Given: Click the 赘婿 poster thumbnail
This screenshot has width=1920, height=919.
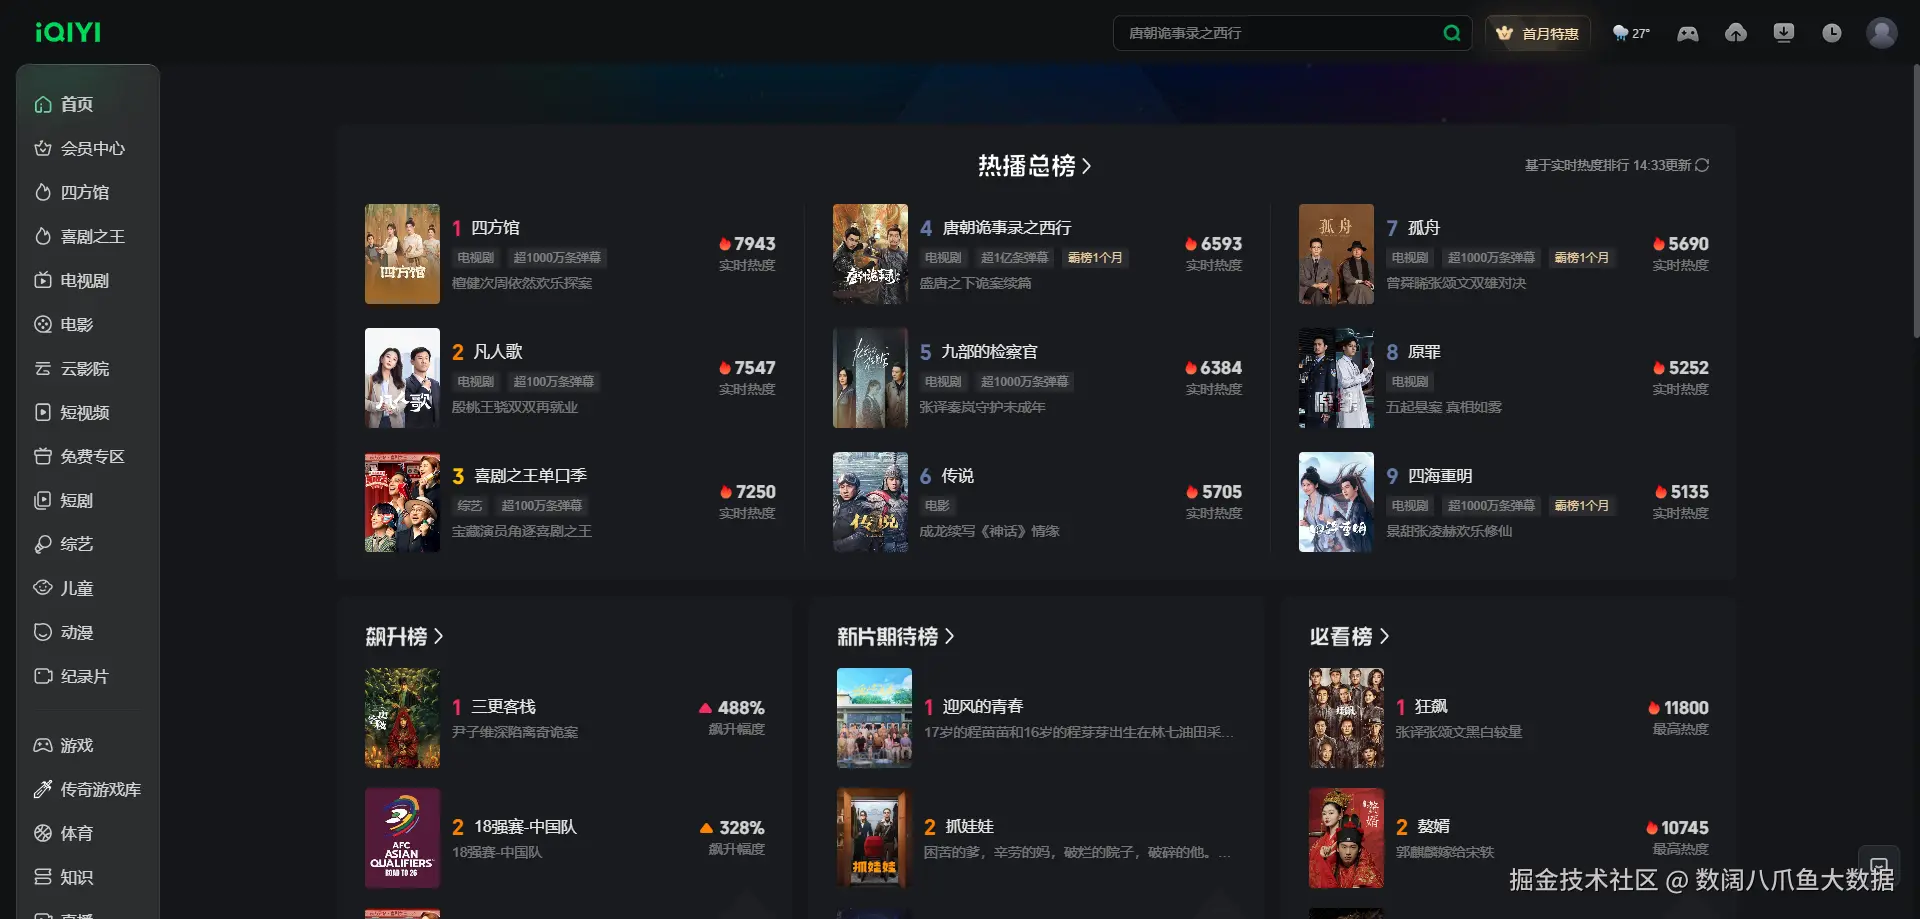Looking at the screenshot, I should [1346, 838].
